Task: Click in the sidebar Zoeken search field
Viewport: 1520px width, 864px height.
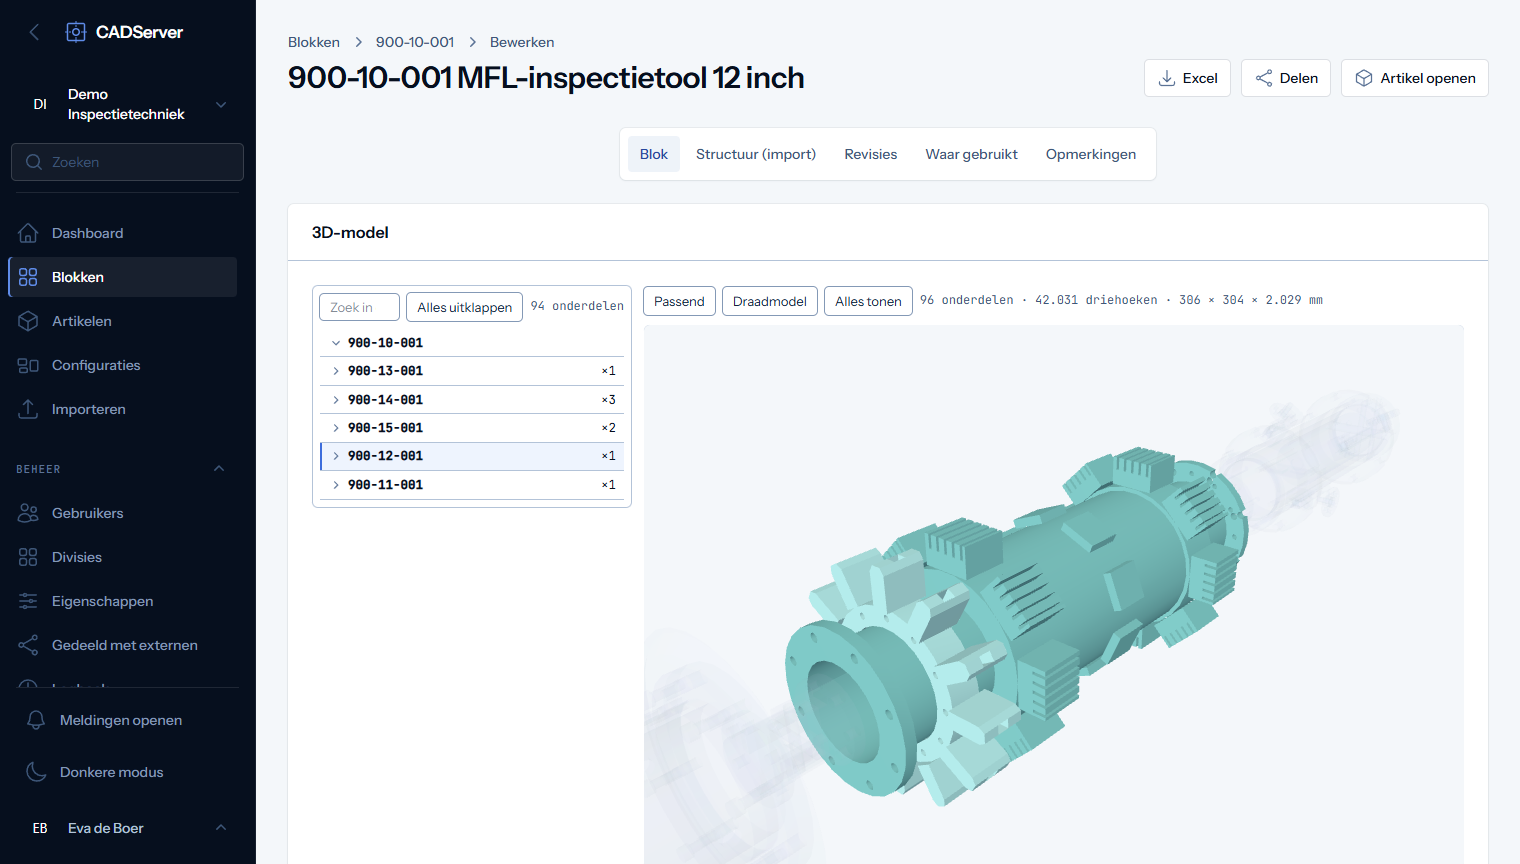Action: tap(128, 162)
